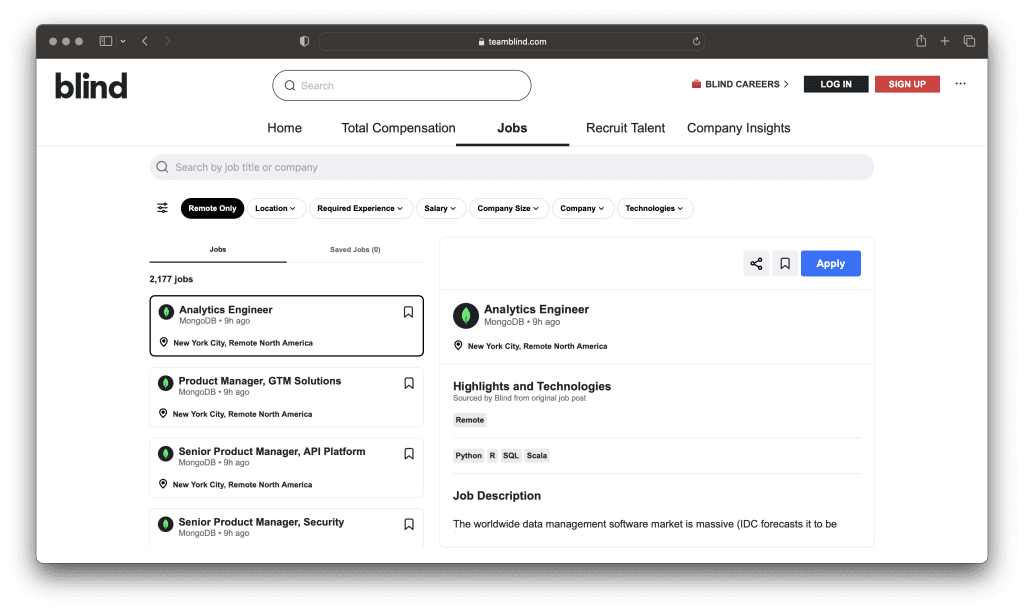Click the MongoDB logo in the job detail header

click(466, 315)
